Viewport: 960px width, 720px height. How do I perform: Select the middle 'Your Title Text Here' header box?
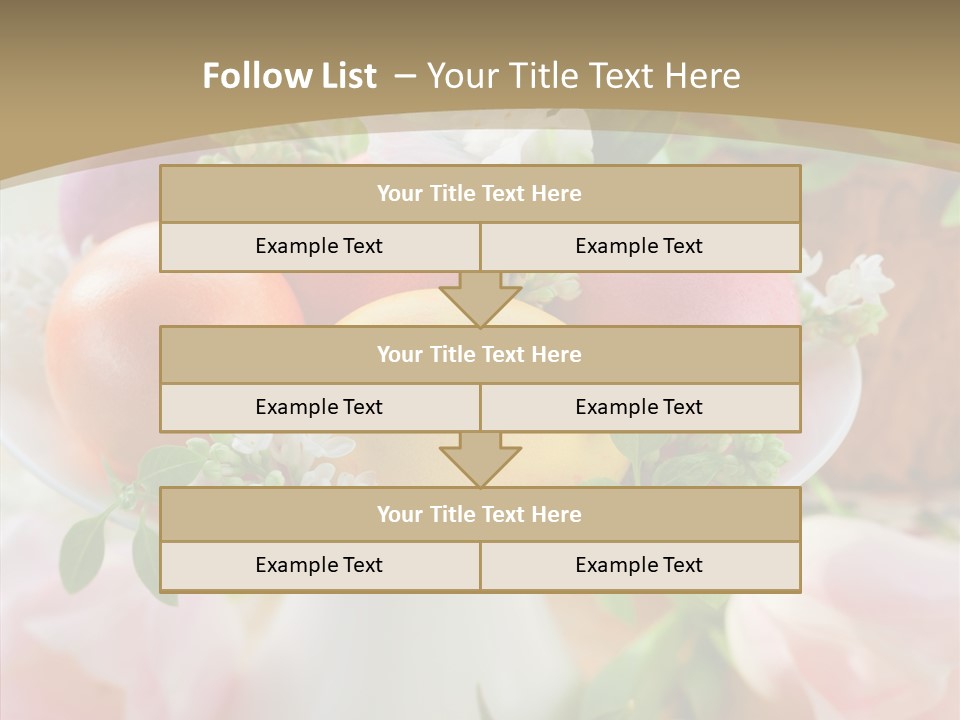click(x=480, y=354)
